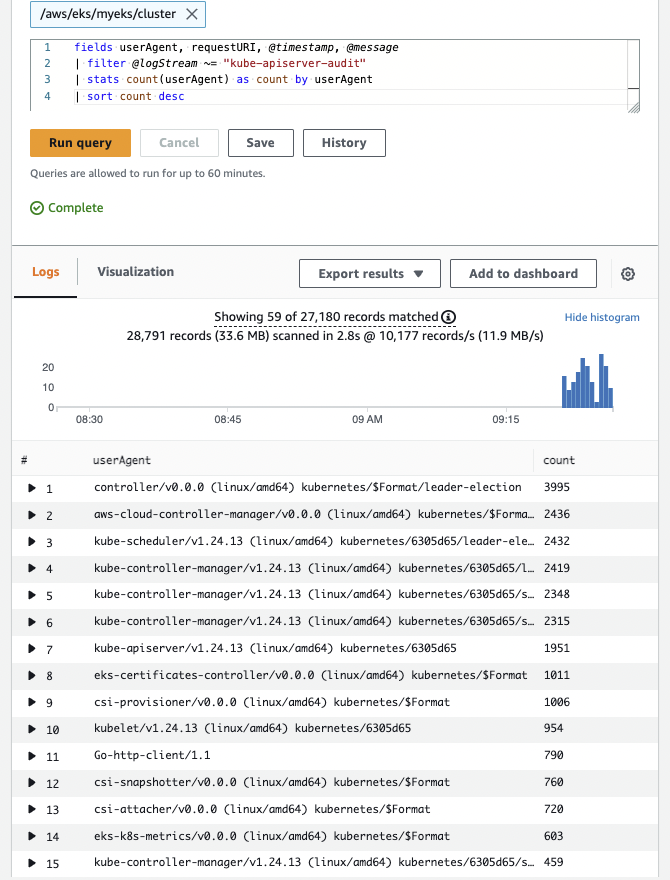Expand row 8 eks-certificates-controller
670x880 pixels.
click(x=32, y=676)
